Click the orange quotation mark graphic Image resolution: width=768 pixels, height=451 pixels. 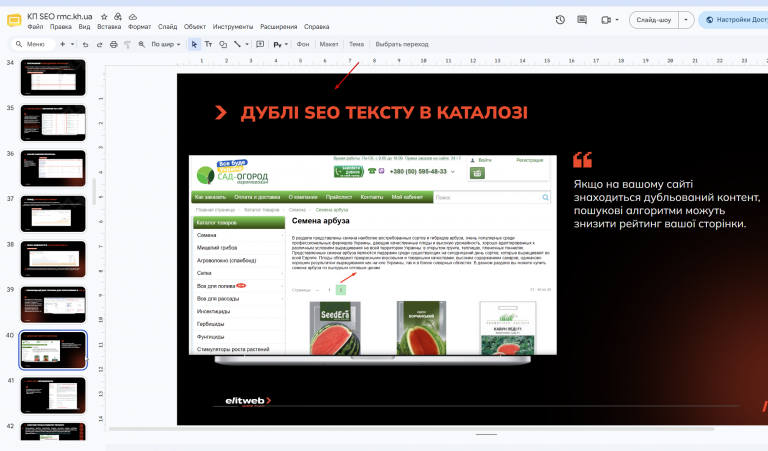[582, 160]
